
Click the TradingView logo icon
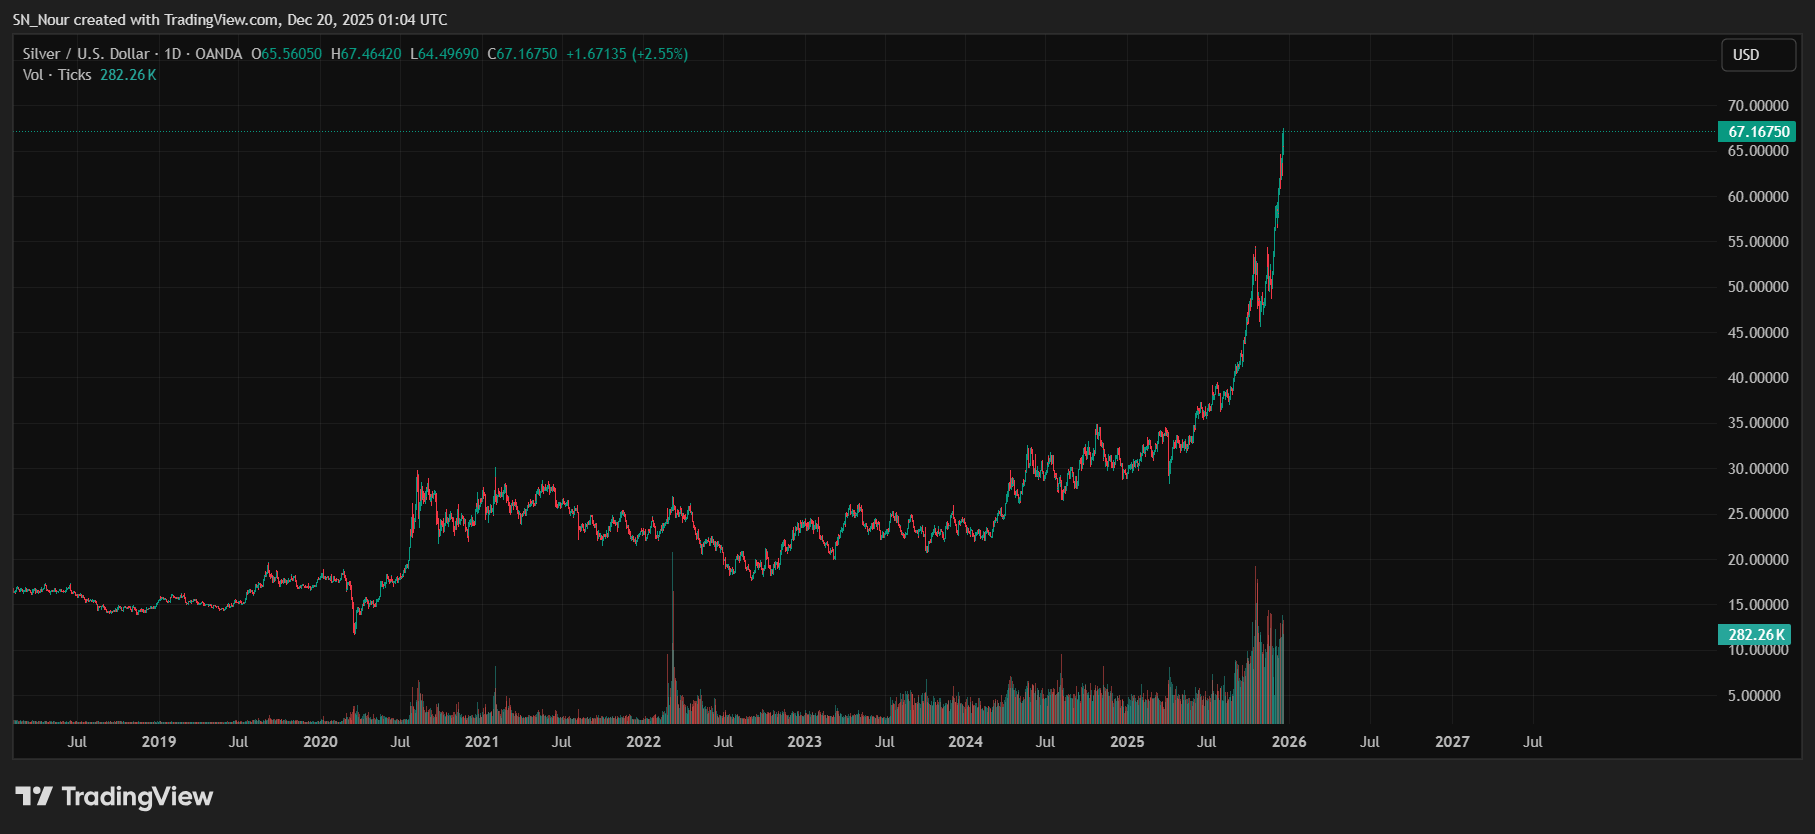34,796
